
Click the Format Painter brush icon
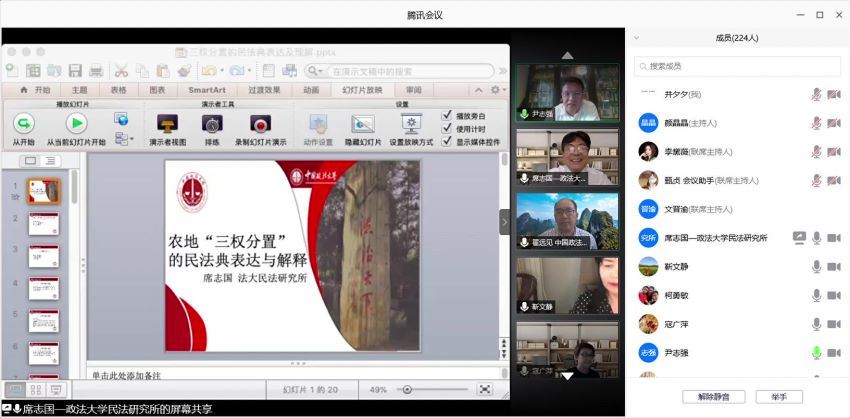click(184, 70)
